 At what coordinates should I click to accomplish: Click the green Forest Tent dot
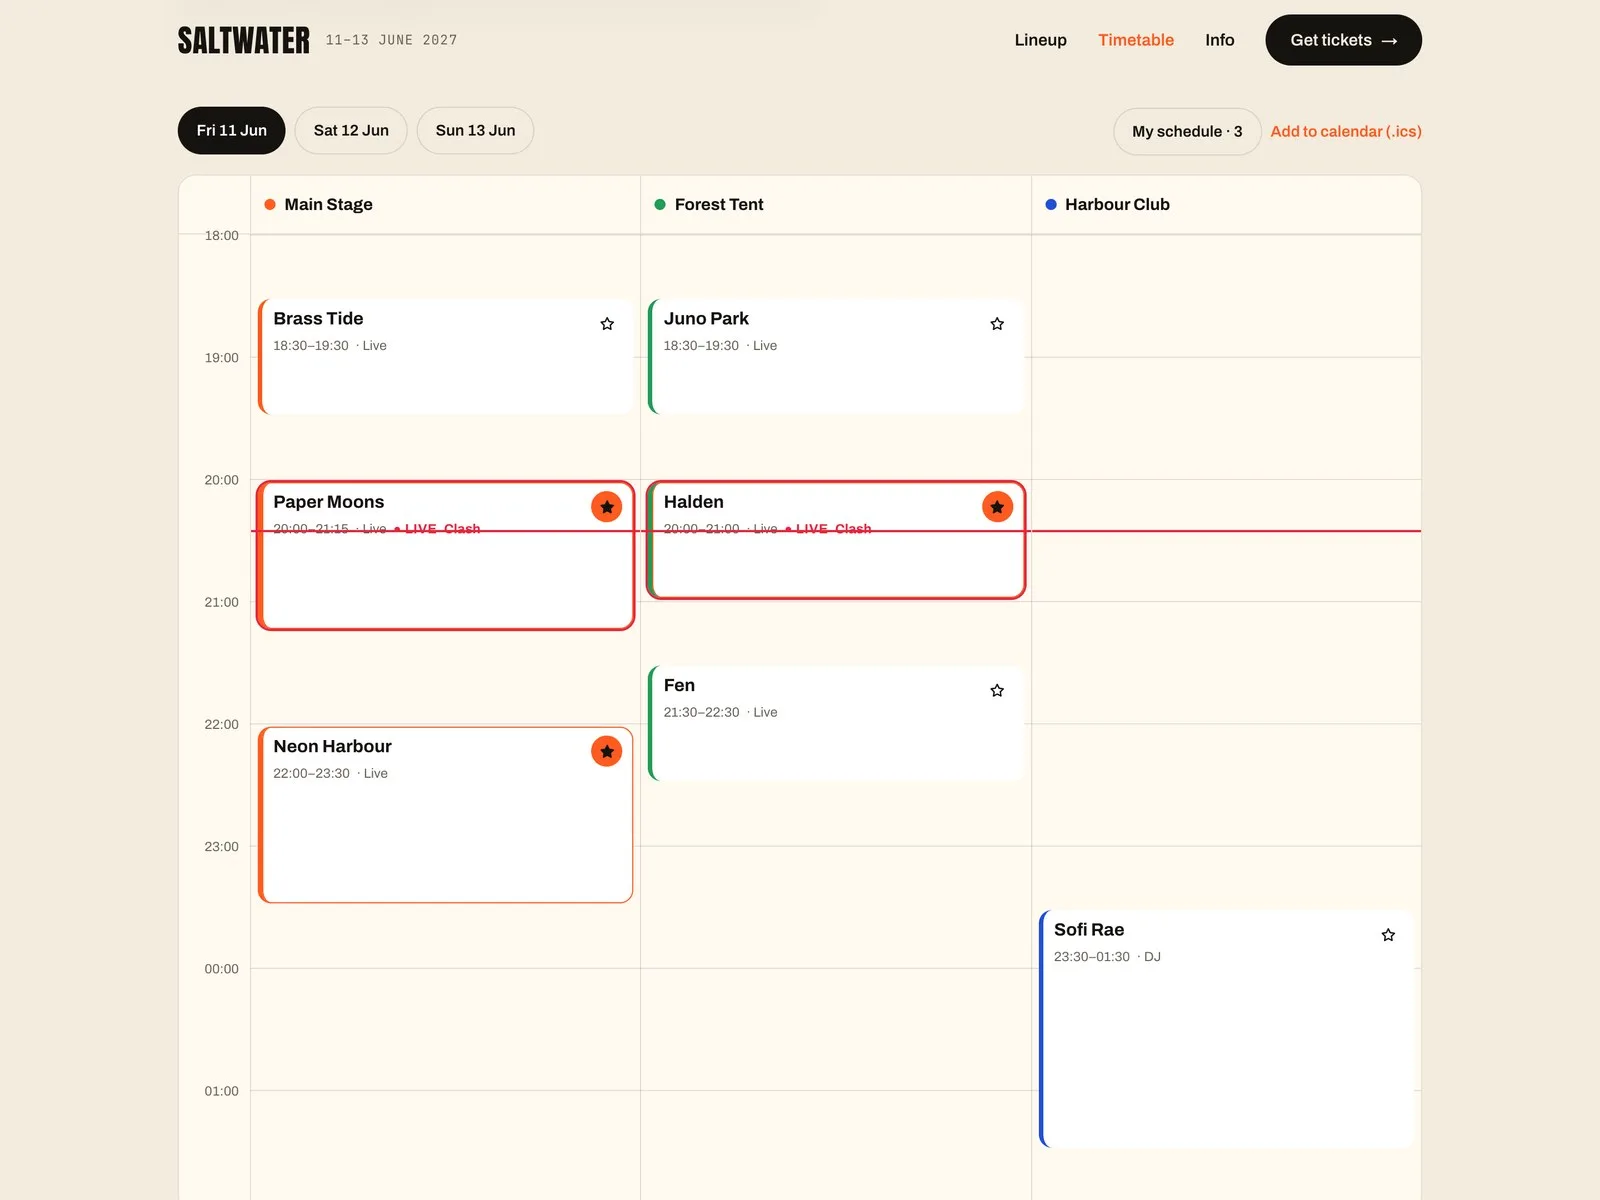(660, 205)
